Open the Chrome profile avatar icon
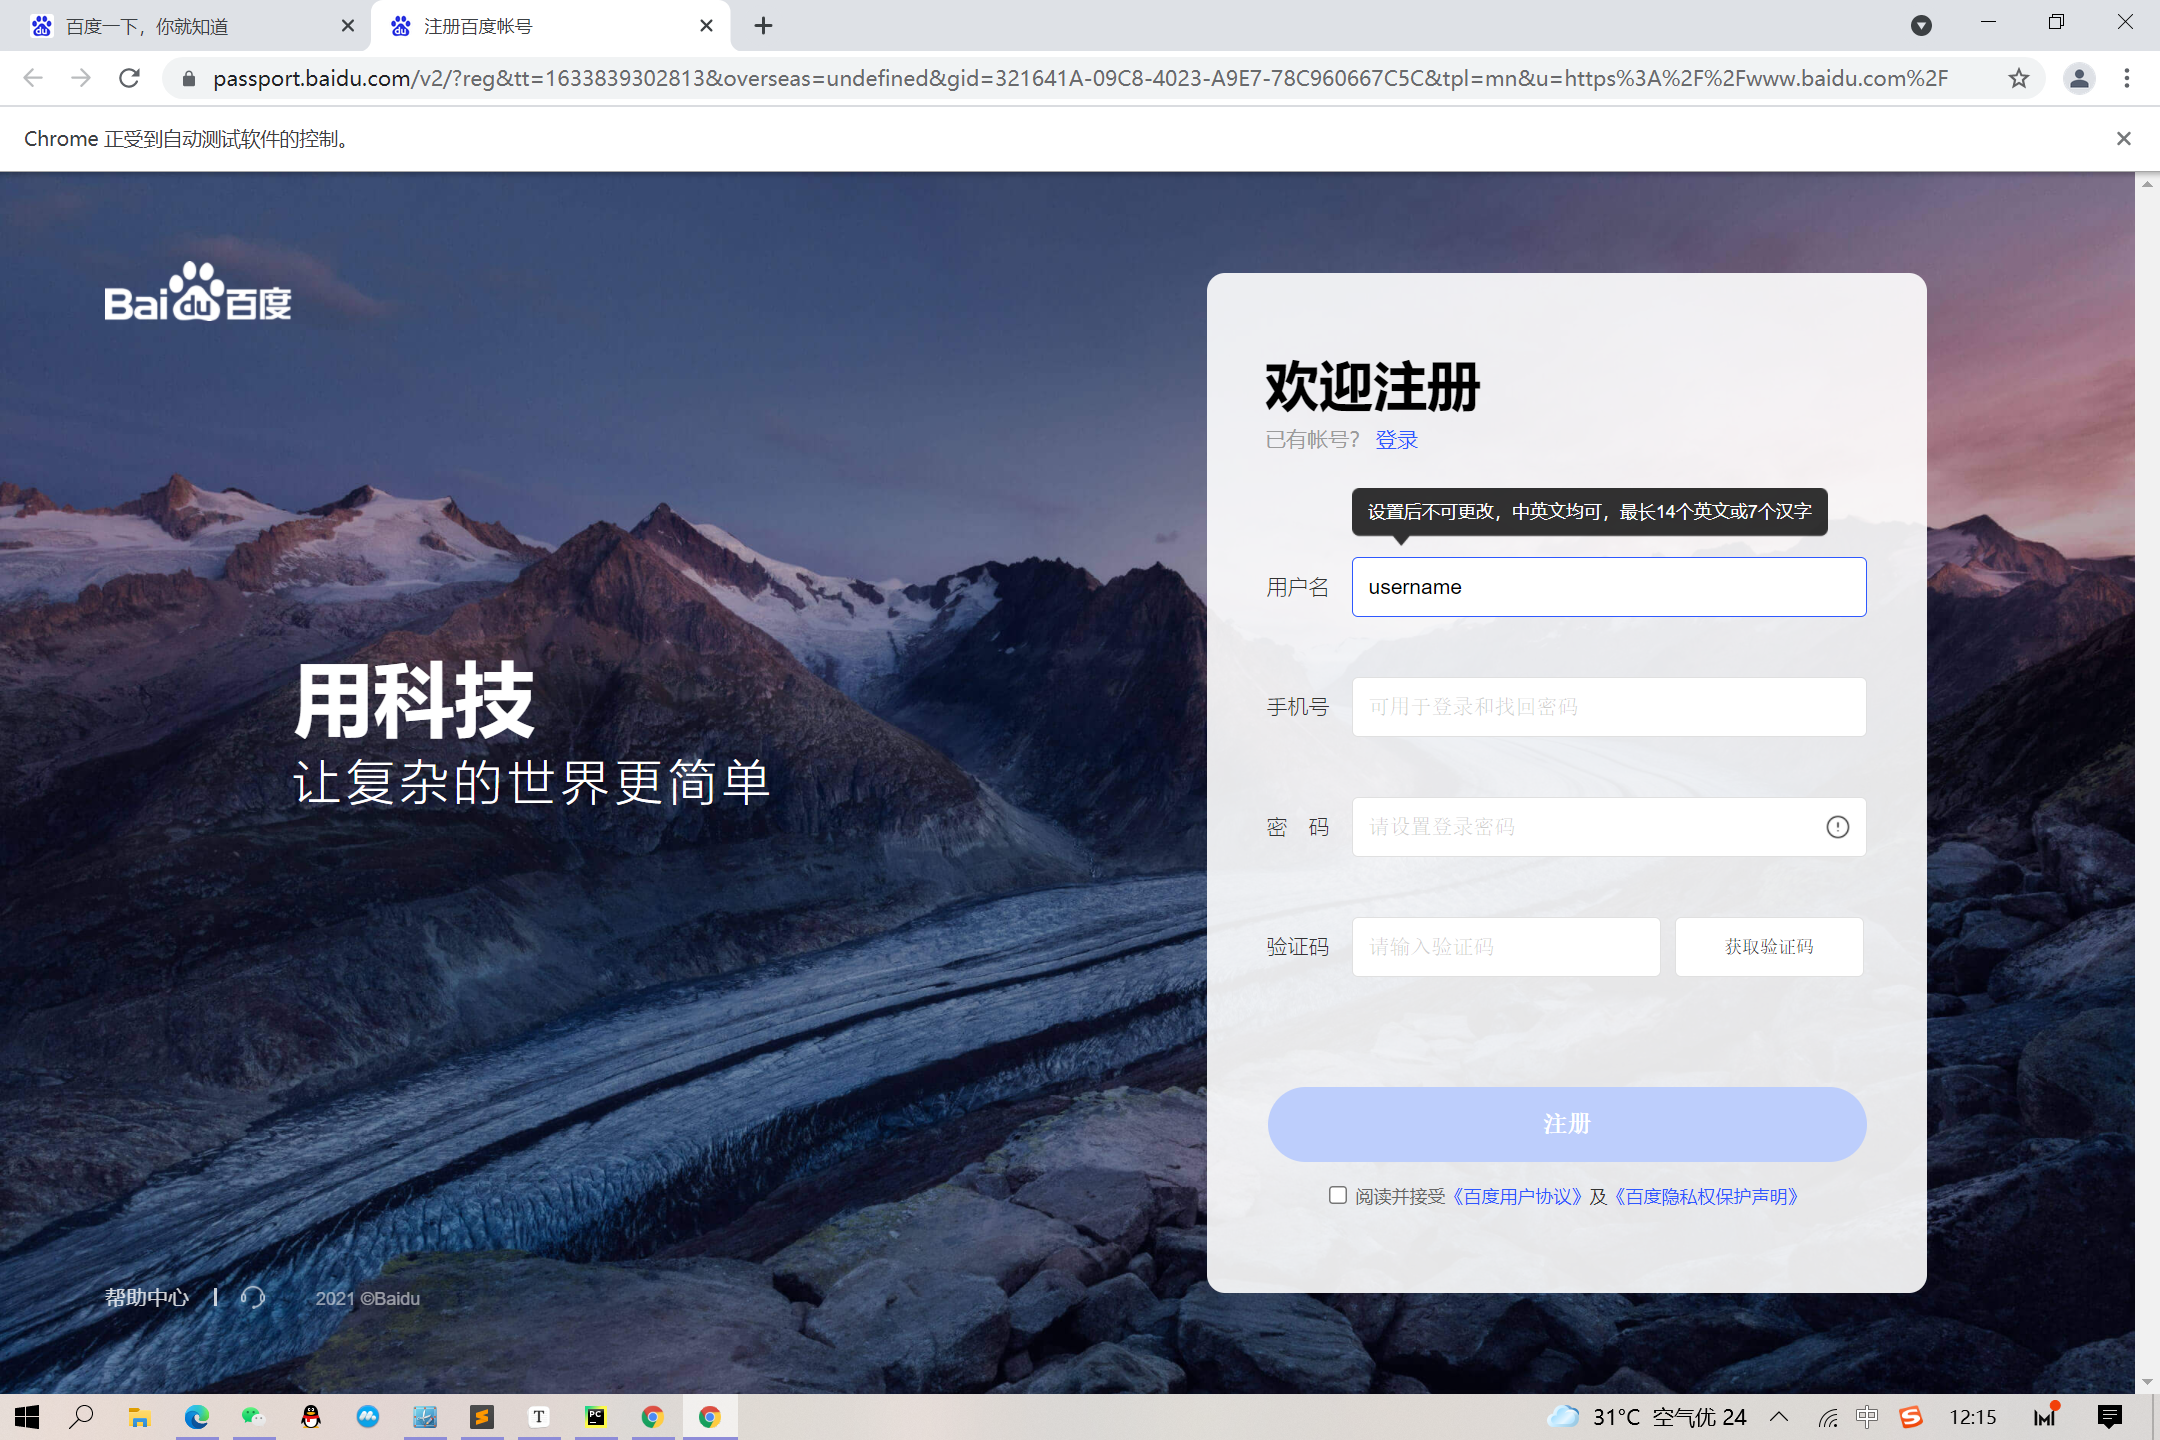2160x1440 pixels. pyautogui.click(x=2079, y=78)
